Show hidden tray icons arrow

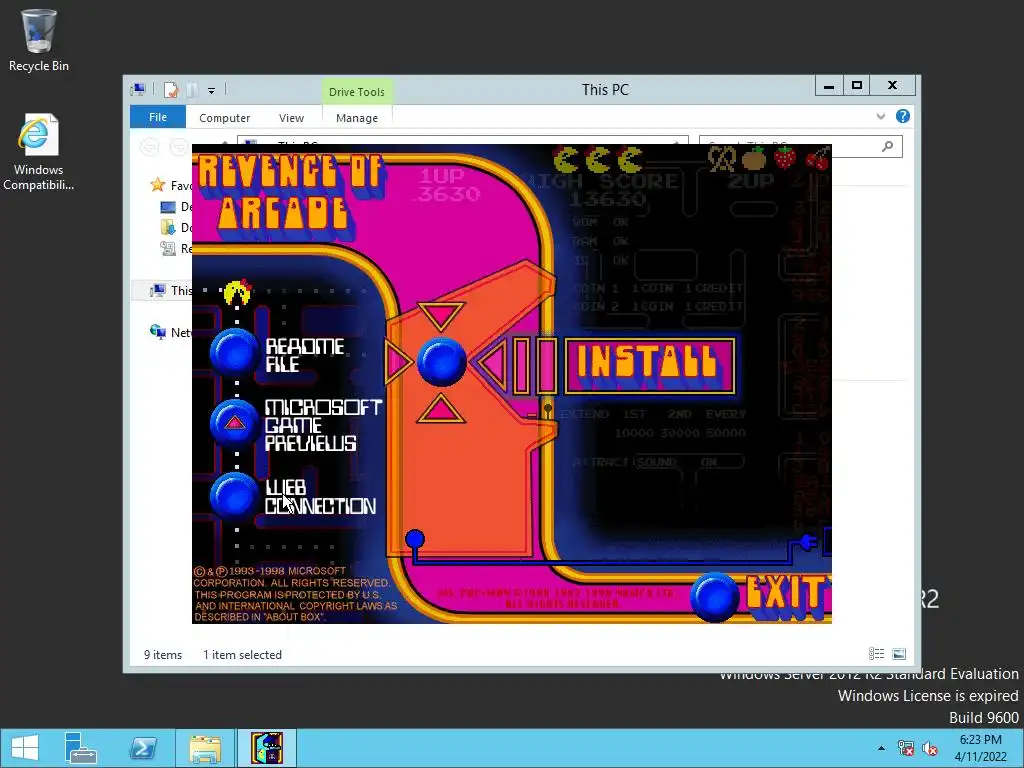click(882, 748)
